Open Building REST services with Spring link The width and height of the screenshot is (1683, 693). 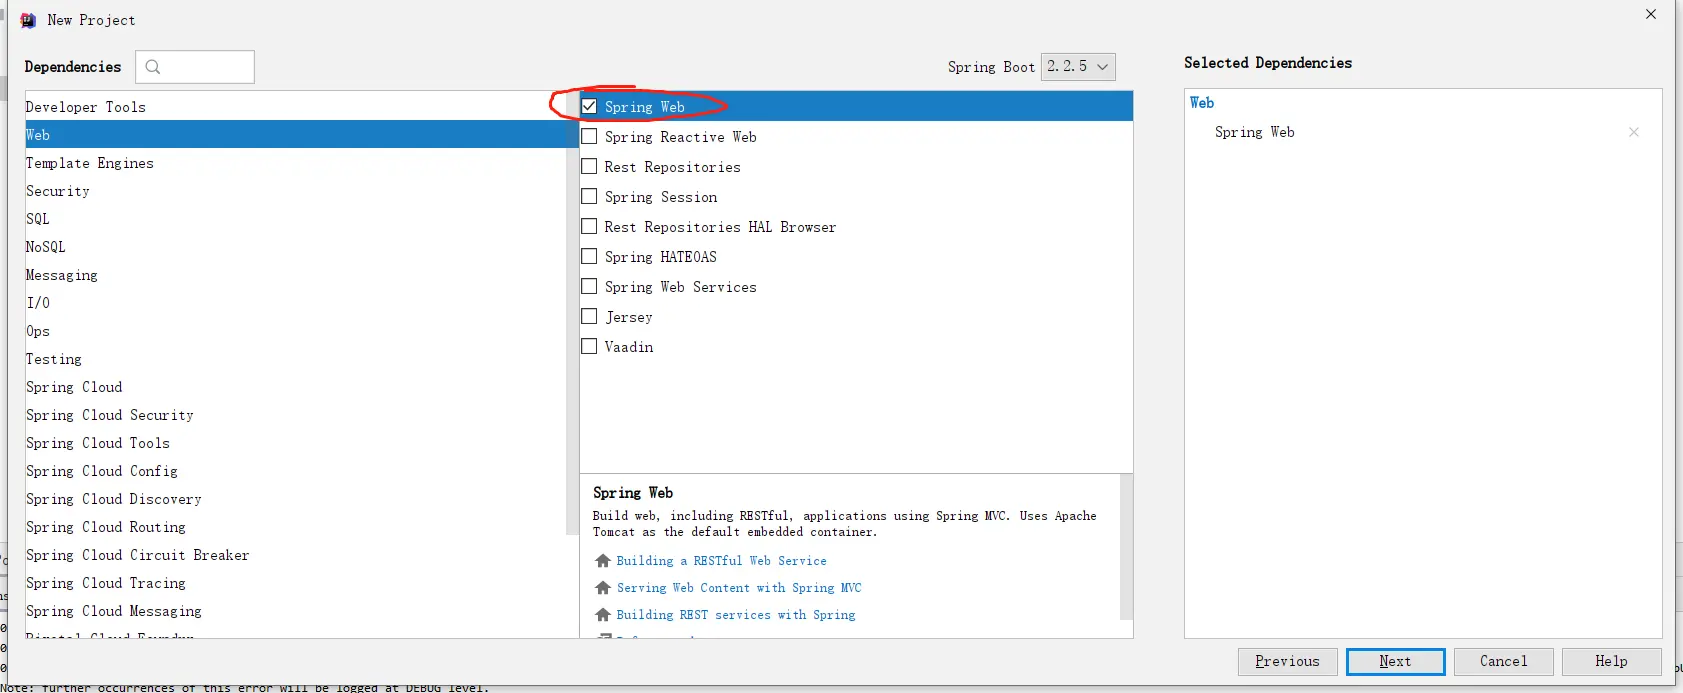pyautogui.click(x=735, y=615)
